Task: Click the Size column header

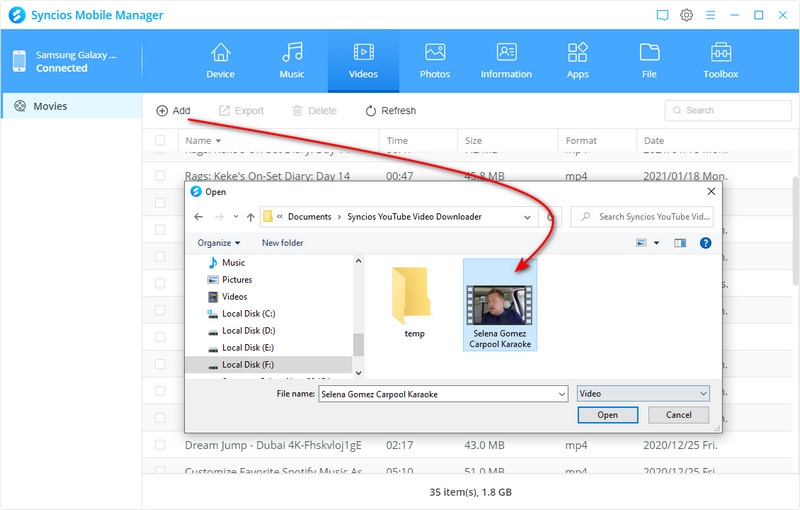Action: coord(473,141)
